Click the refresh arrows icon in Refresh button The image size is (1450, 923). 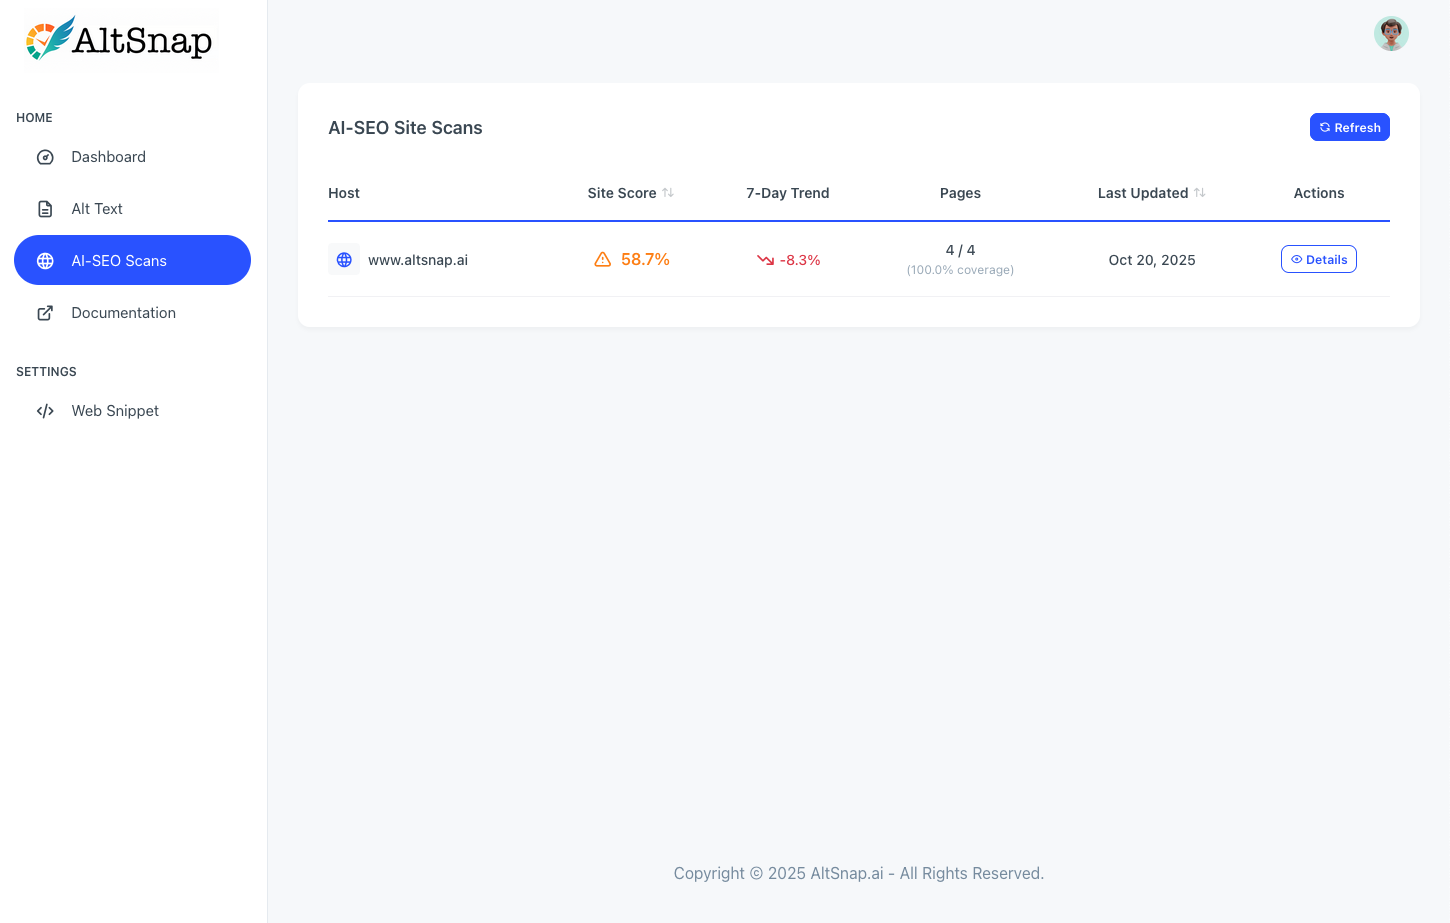1324,127
